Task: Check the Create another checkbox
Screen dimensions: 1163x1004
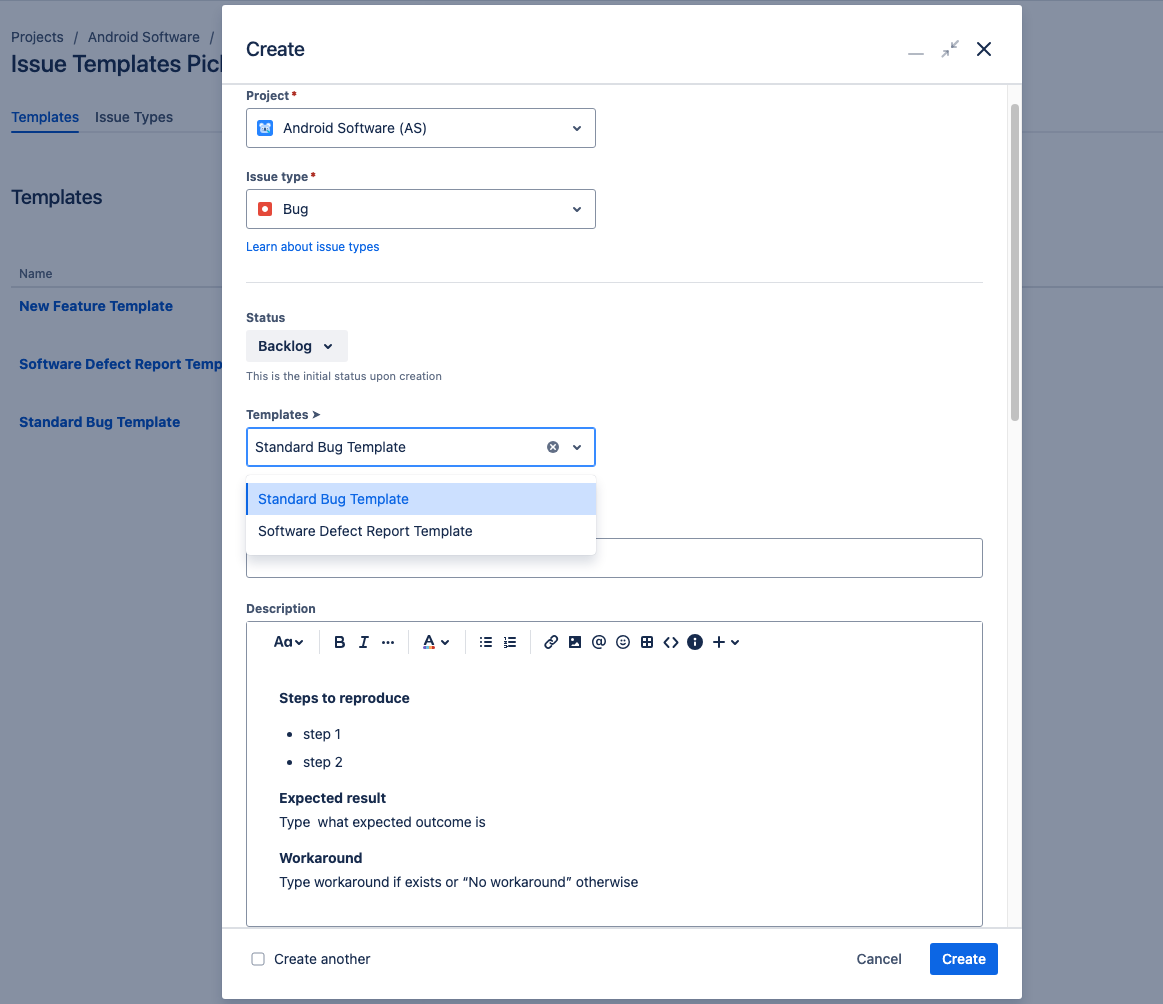Action: [x=258, y=959]
